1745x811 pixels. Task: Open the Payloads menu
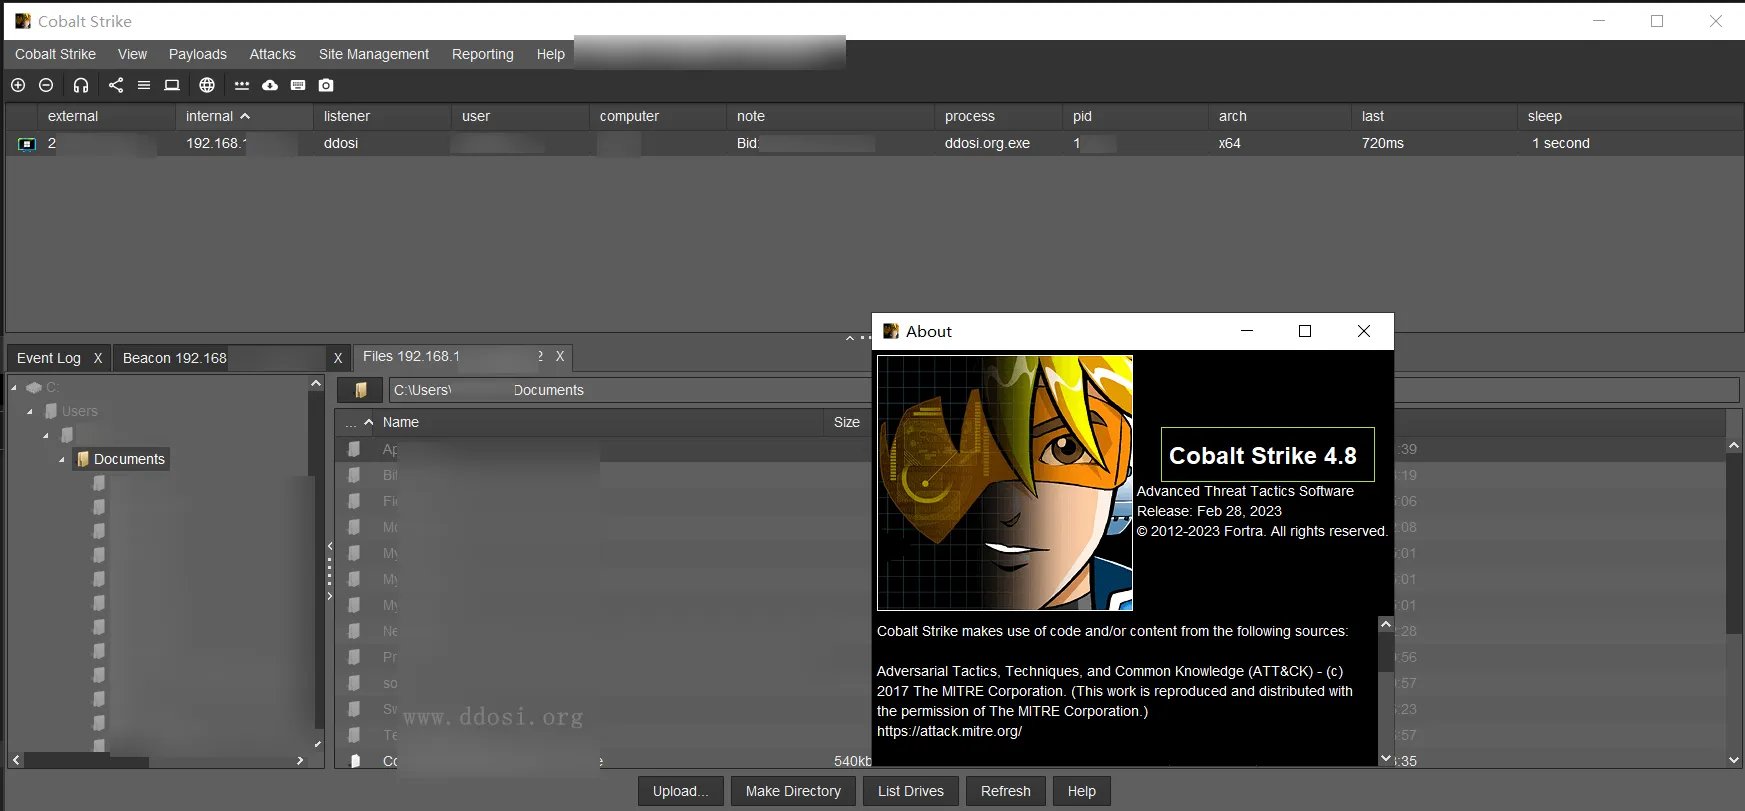[197, 54]
